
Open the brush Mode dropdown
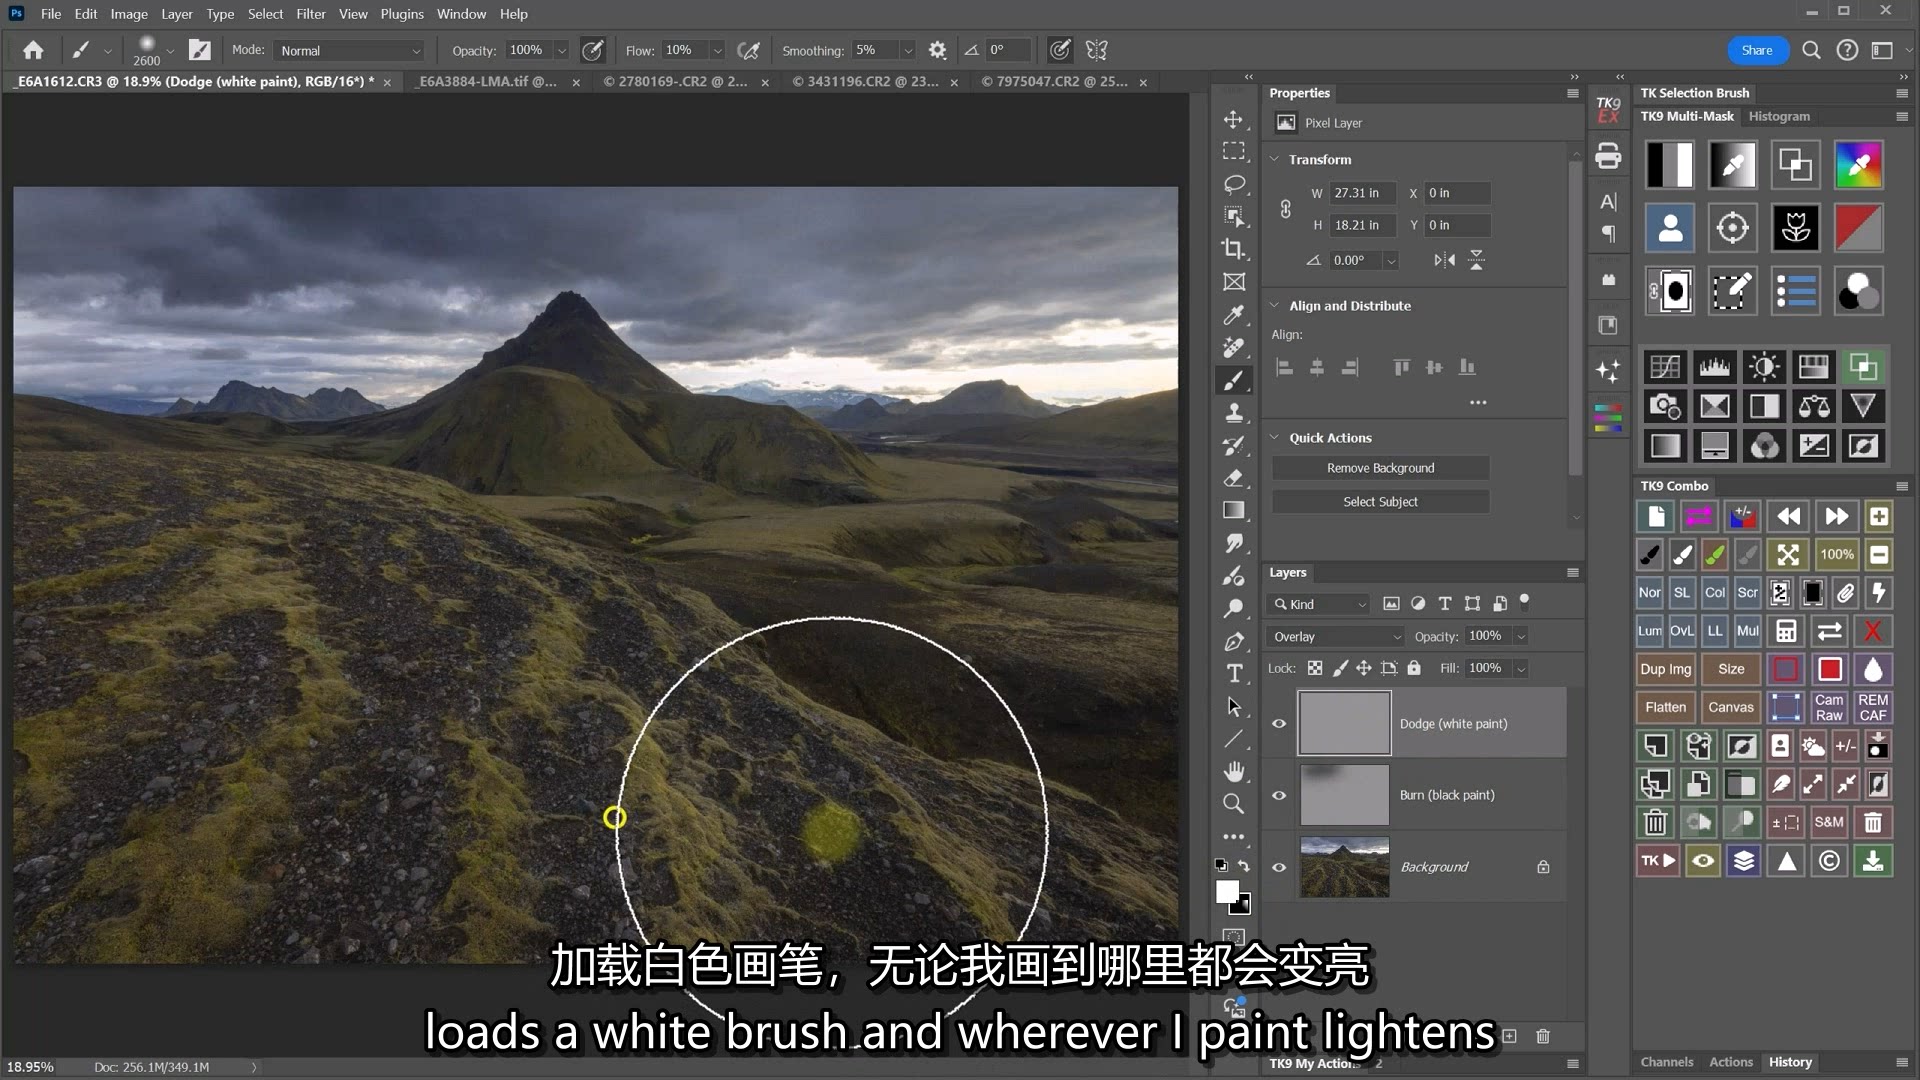click(349, 50)
